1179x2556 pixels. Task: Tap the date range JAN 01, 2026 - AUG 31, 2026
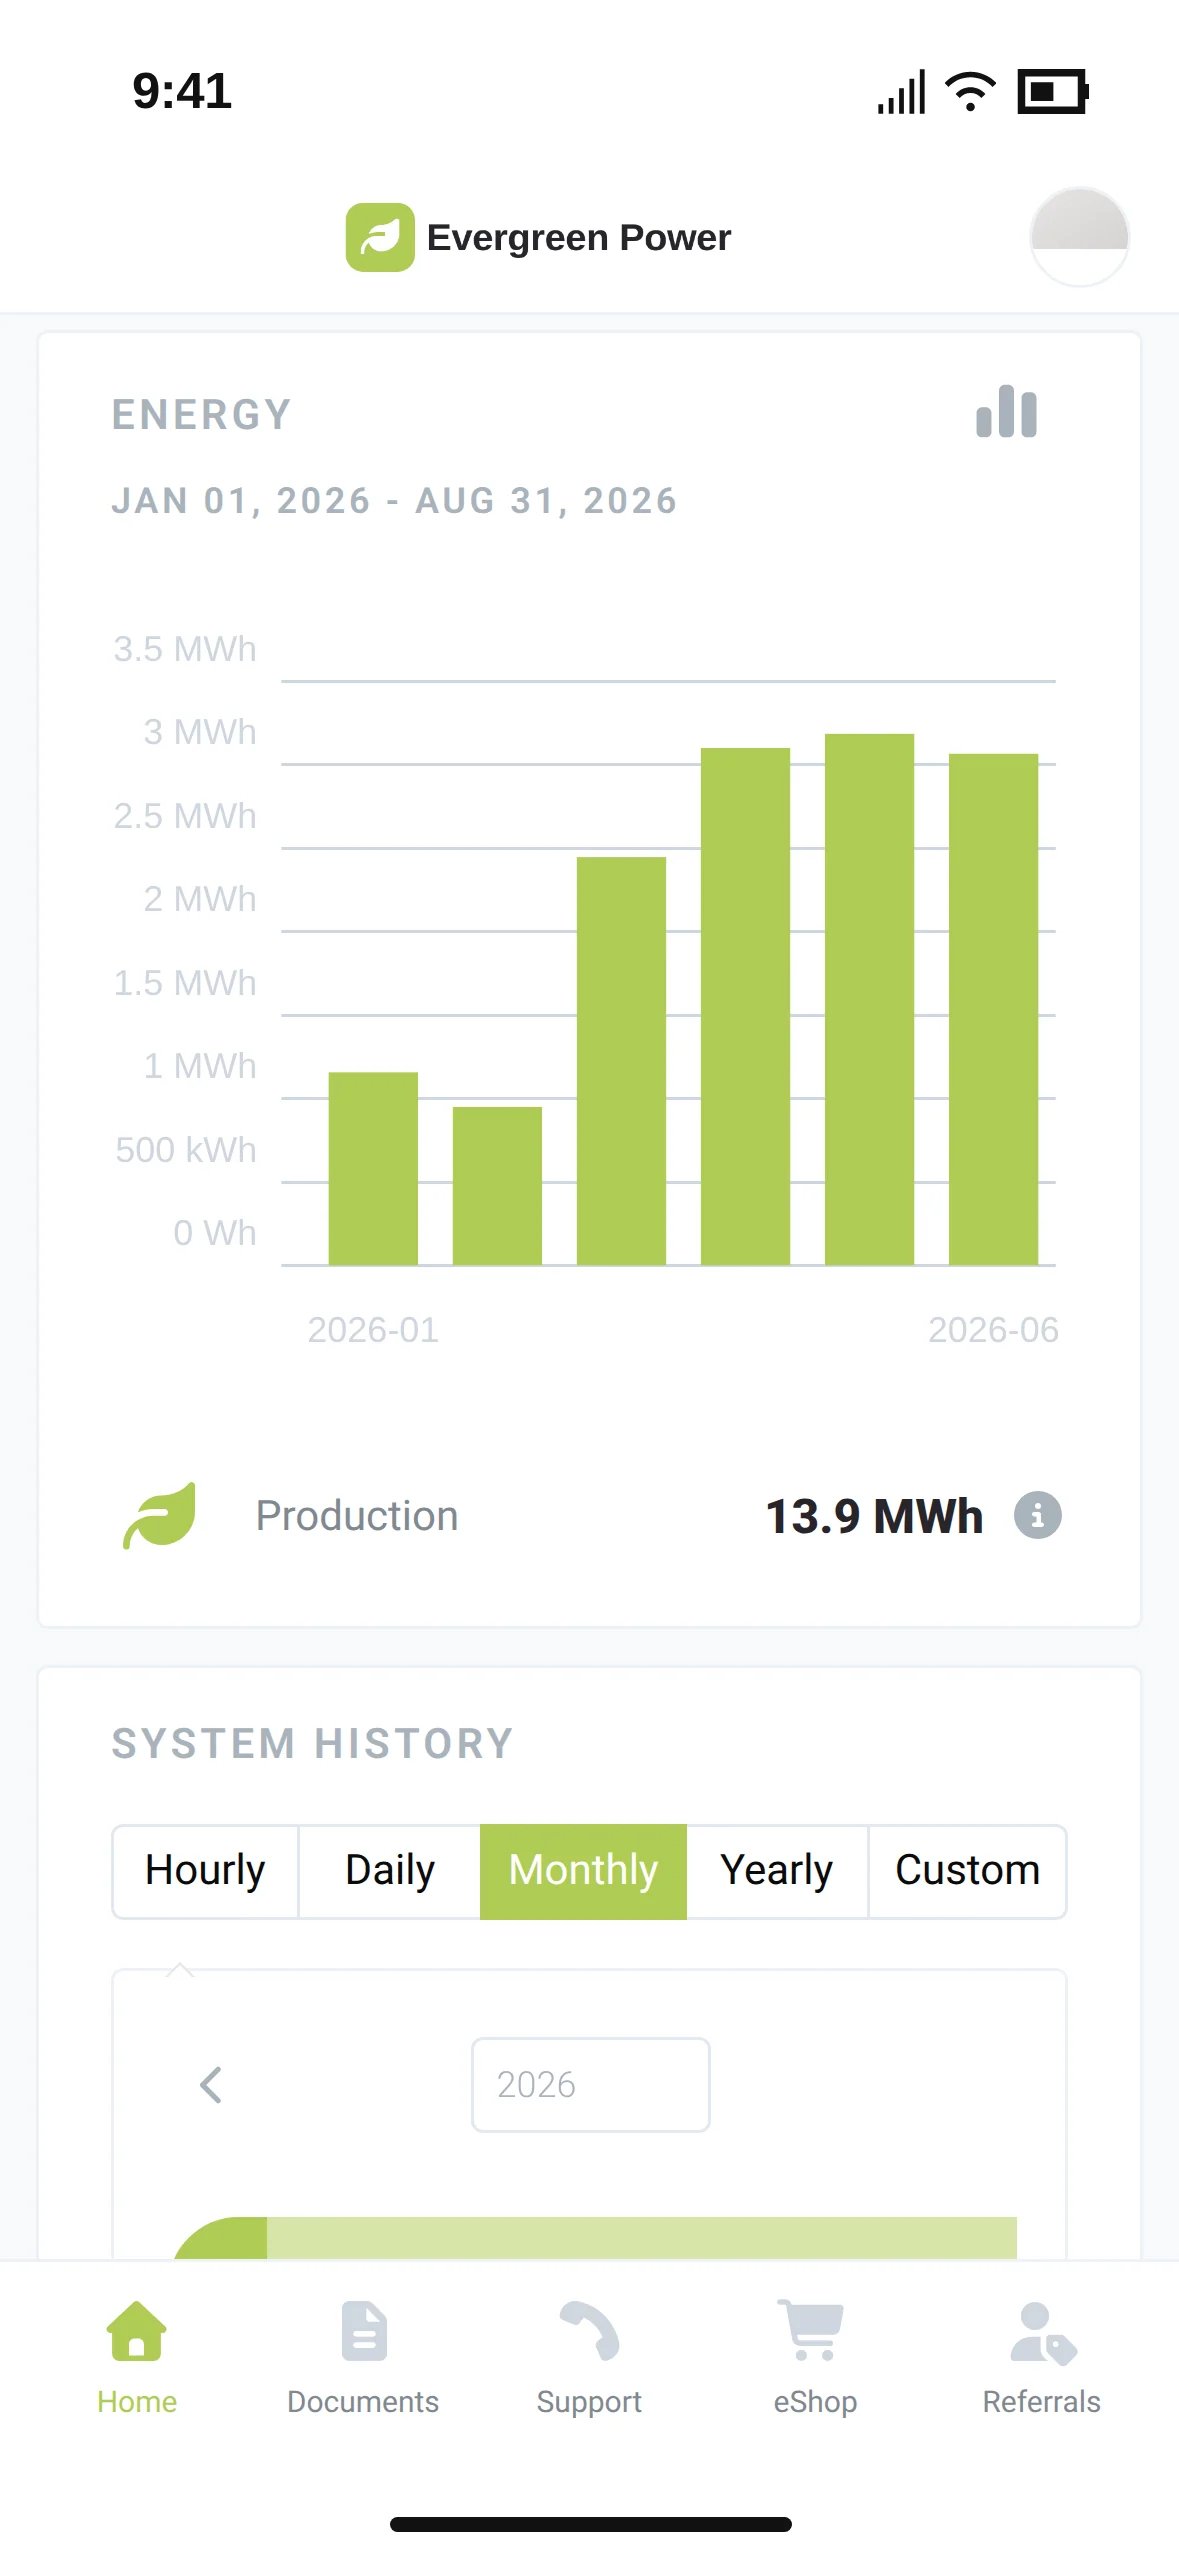pos(394,501)
